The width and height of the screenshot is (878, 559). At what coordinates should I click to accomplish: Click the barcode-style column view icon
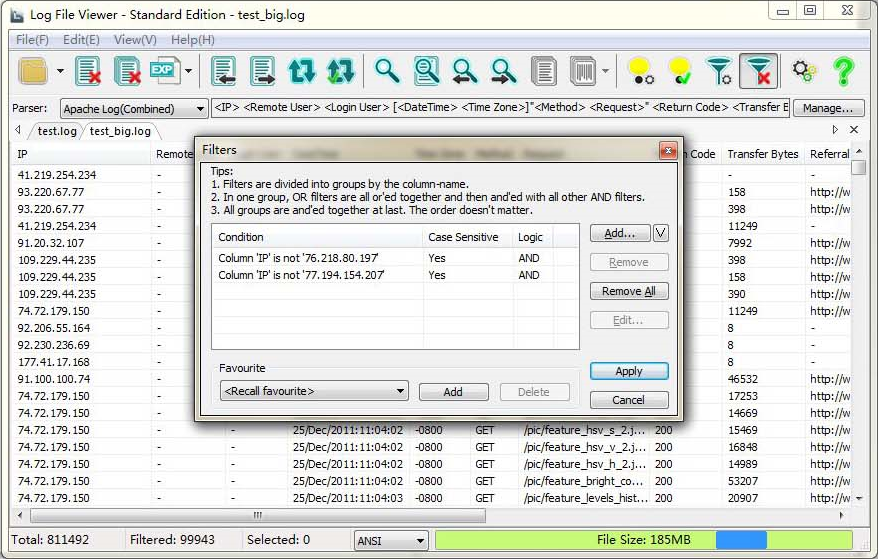(x=582, y=71)
